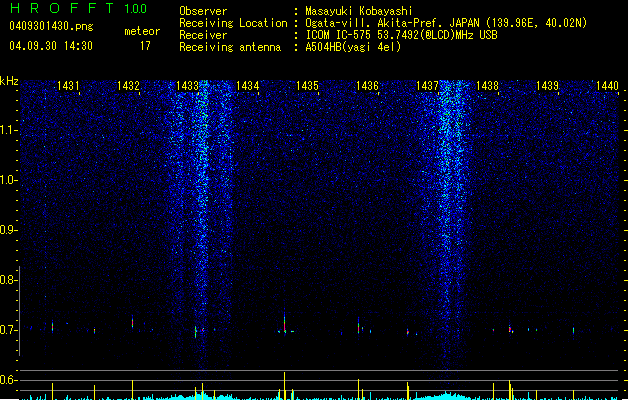Click the 0.7 frequency axis label
629x400 pixels.
[8, 330]
